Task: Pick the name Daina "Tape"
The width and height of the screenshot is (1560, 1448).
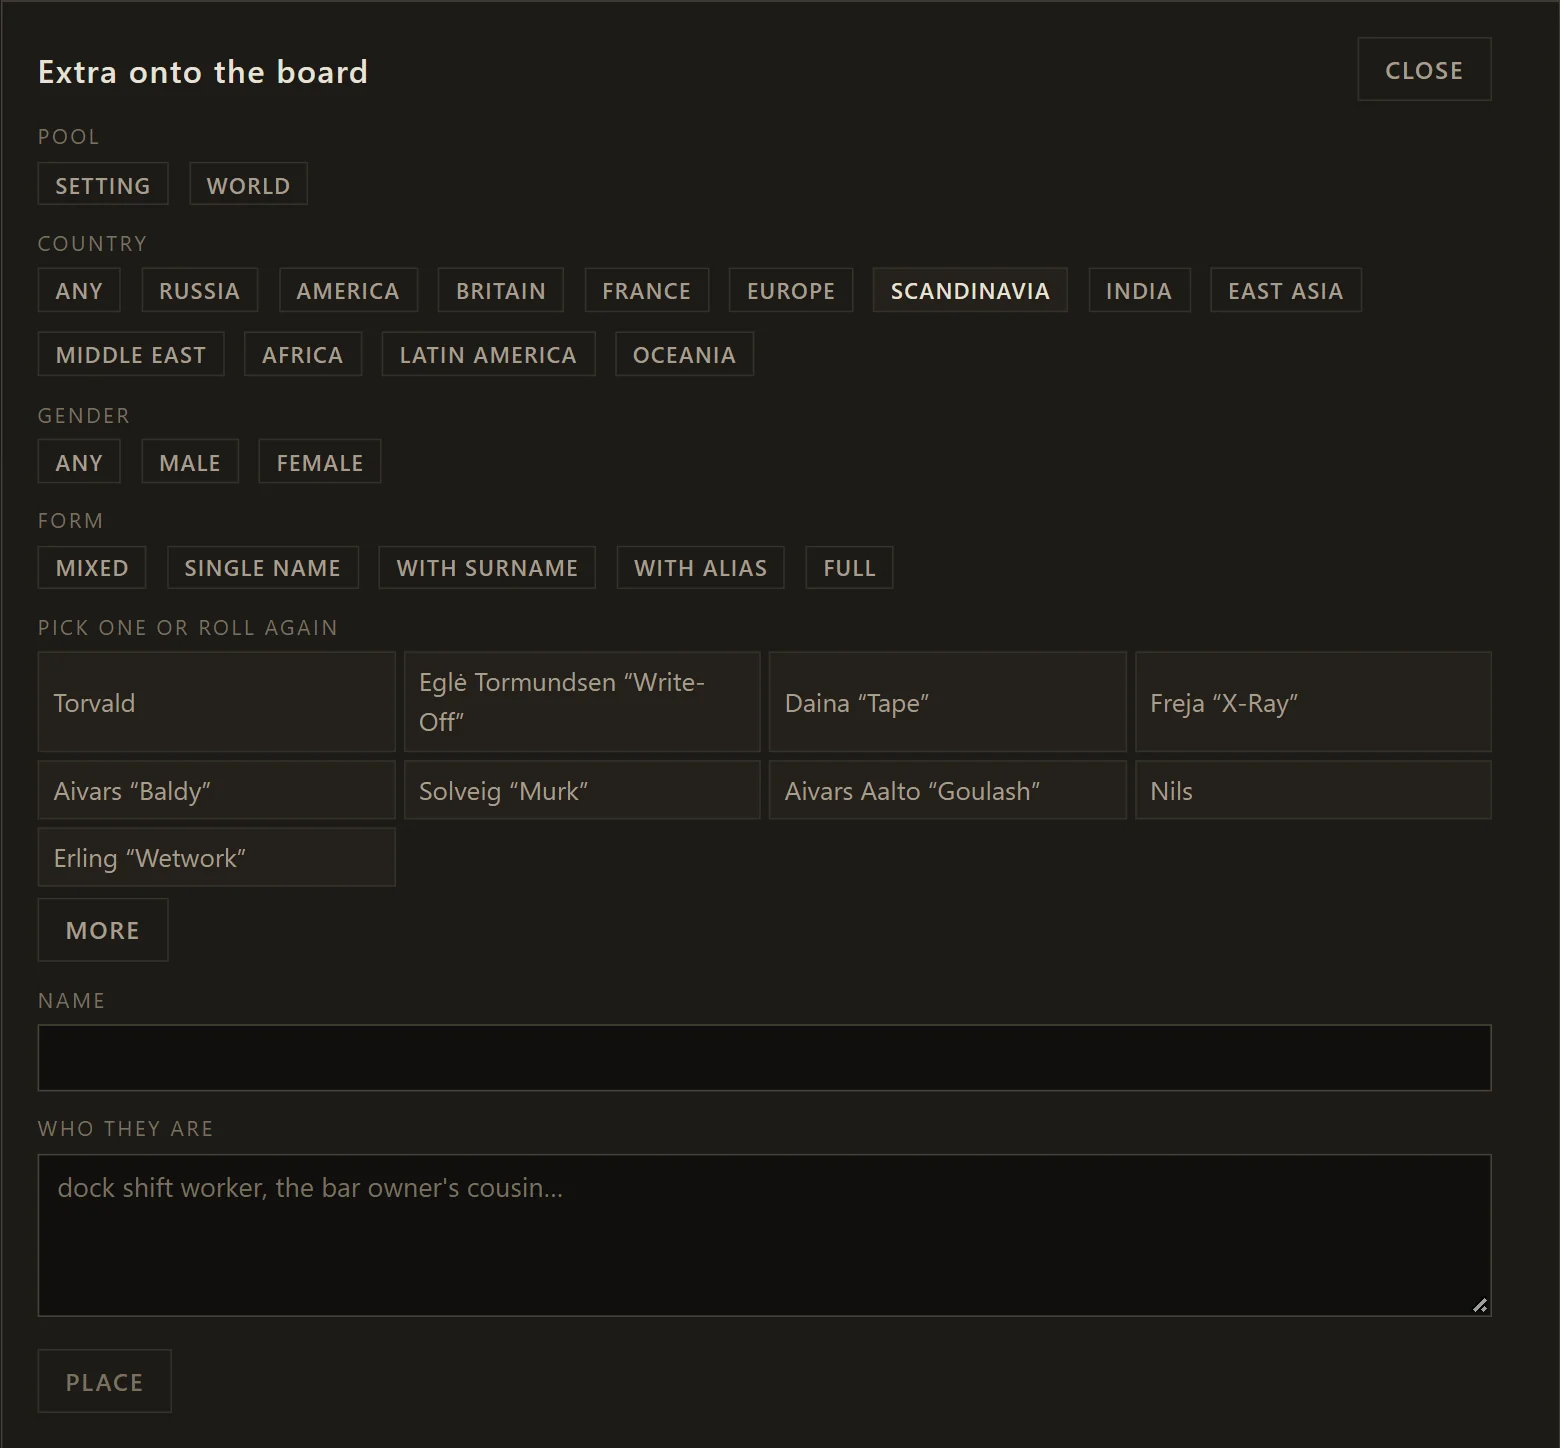Action: click(948, 702)
